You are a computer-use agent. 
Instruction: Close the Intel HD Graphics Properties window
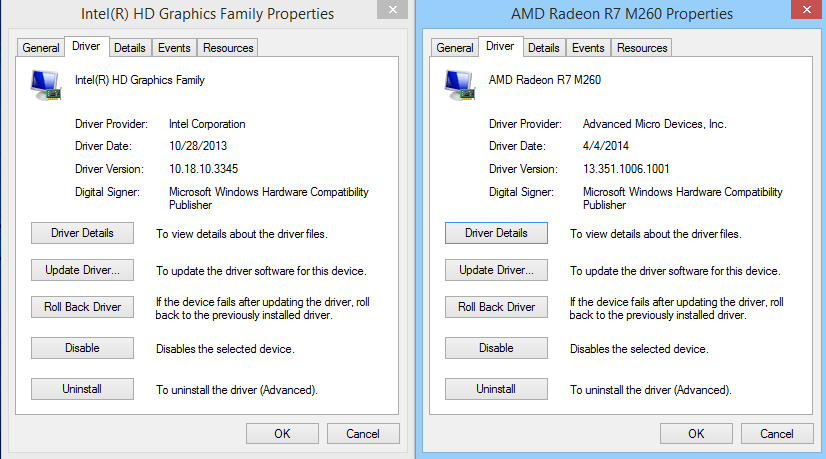click(392, 9)
